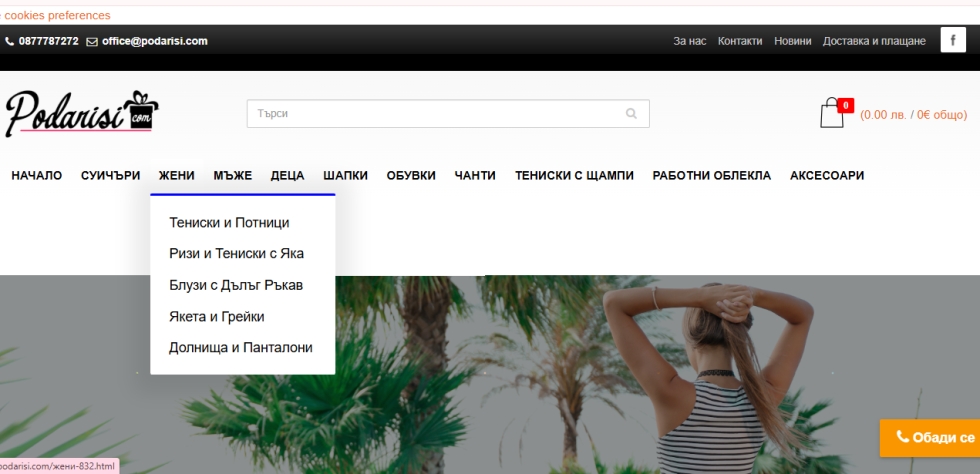Choose Блузи с Дълъг Ръкав submenu item
Screen dimensions: 980x474
click(236, 285)
